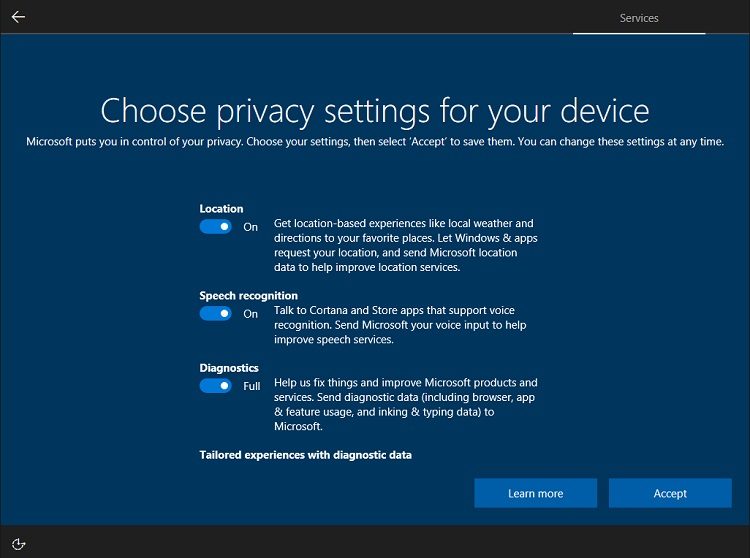Image resolution: width=750 pixels, height=558 pixels.
Task: Click the Microsoft privacy control subtitle text
Action: [375, 142]
